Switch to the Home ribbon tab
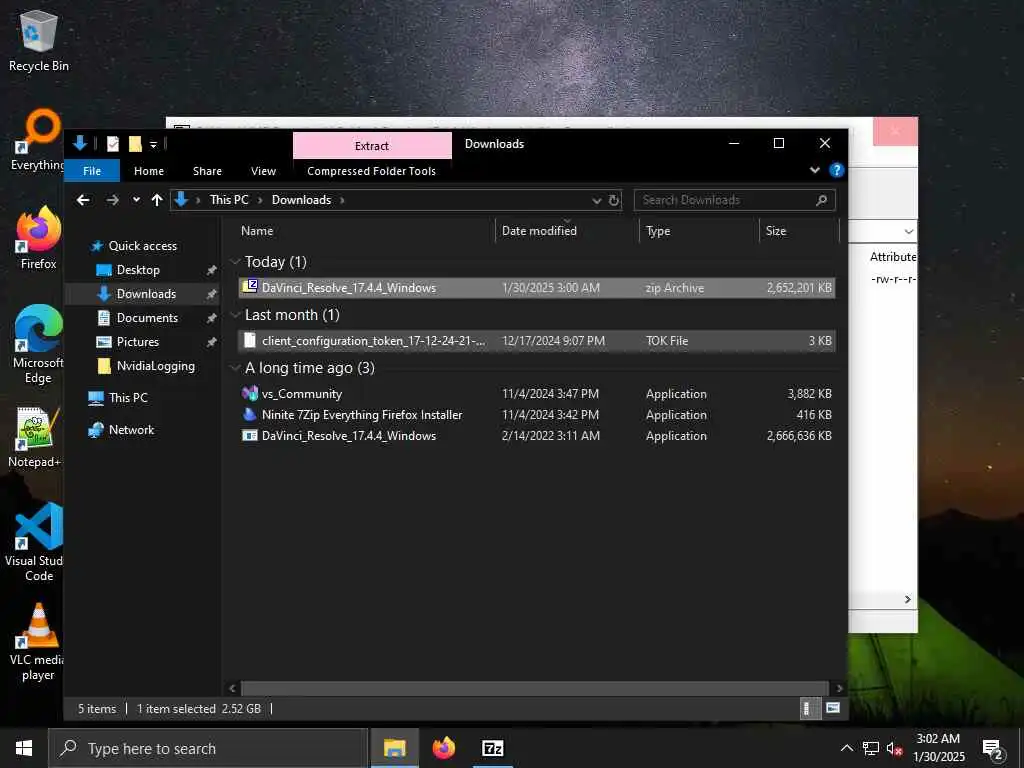Viewport: 1024px width, 768px height. [x=149, y=171]
